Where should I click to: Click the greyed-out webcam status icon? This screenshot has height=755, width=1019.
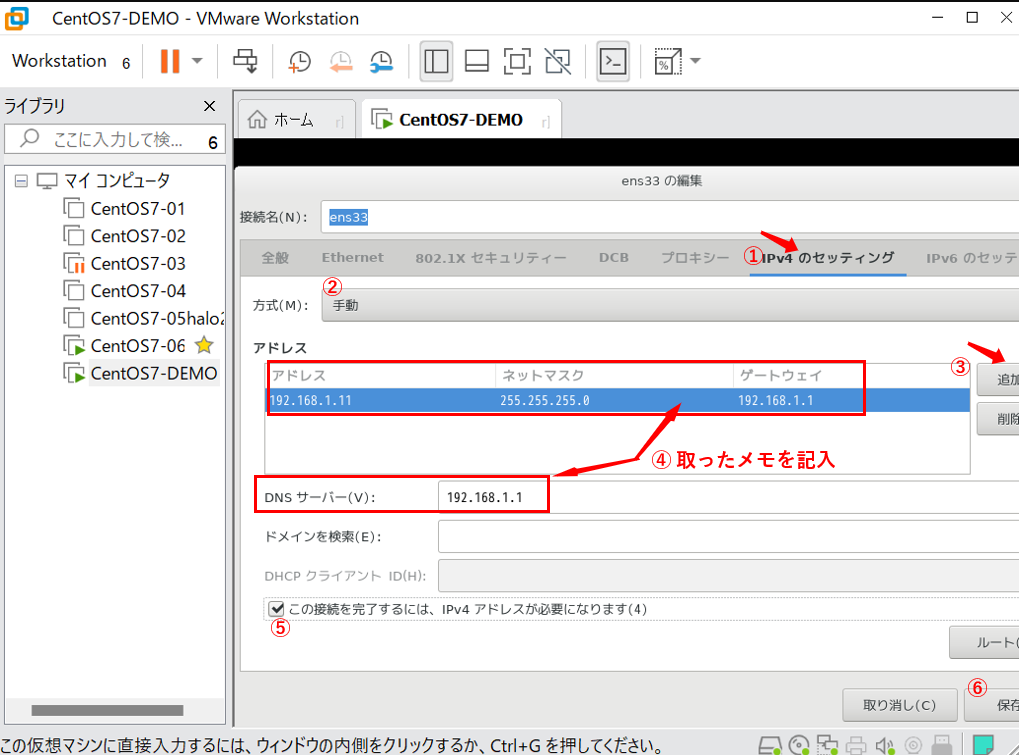click(913, 745)
